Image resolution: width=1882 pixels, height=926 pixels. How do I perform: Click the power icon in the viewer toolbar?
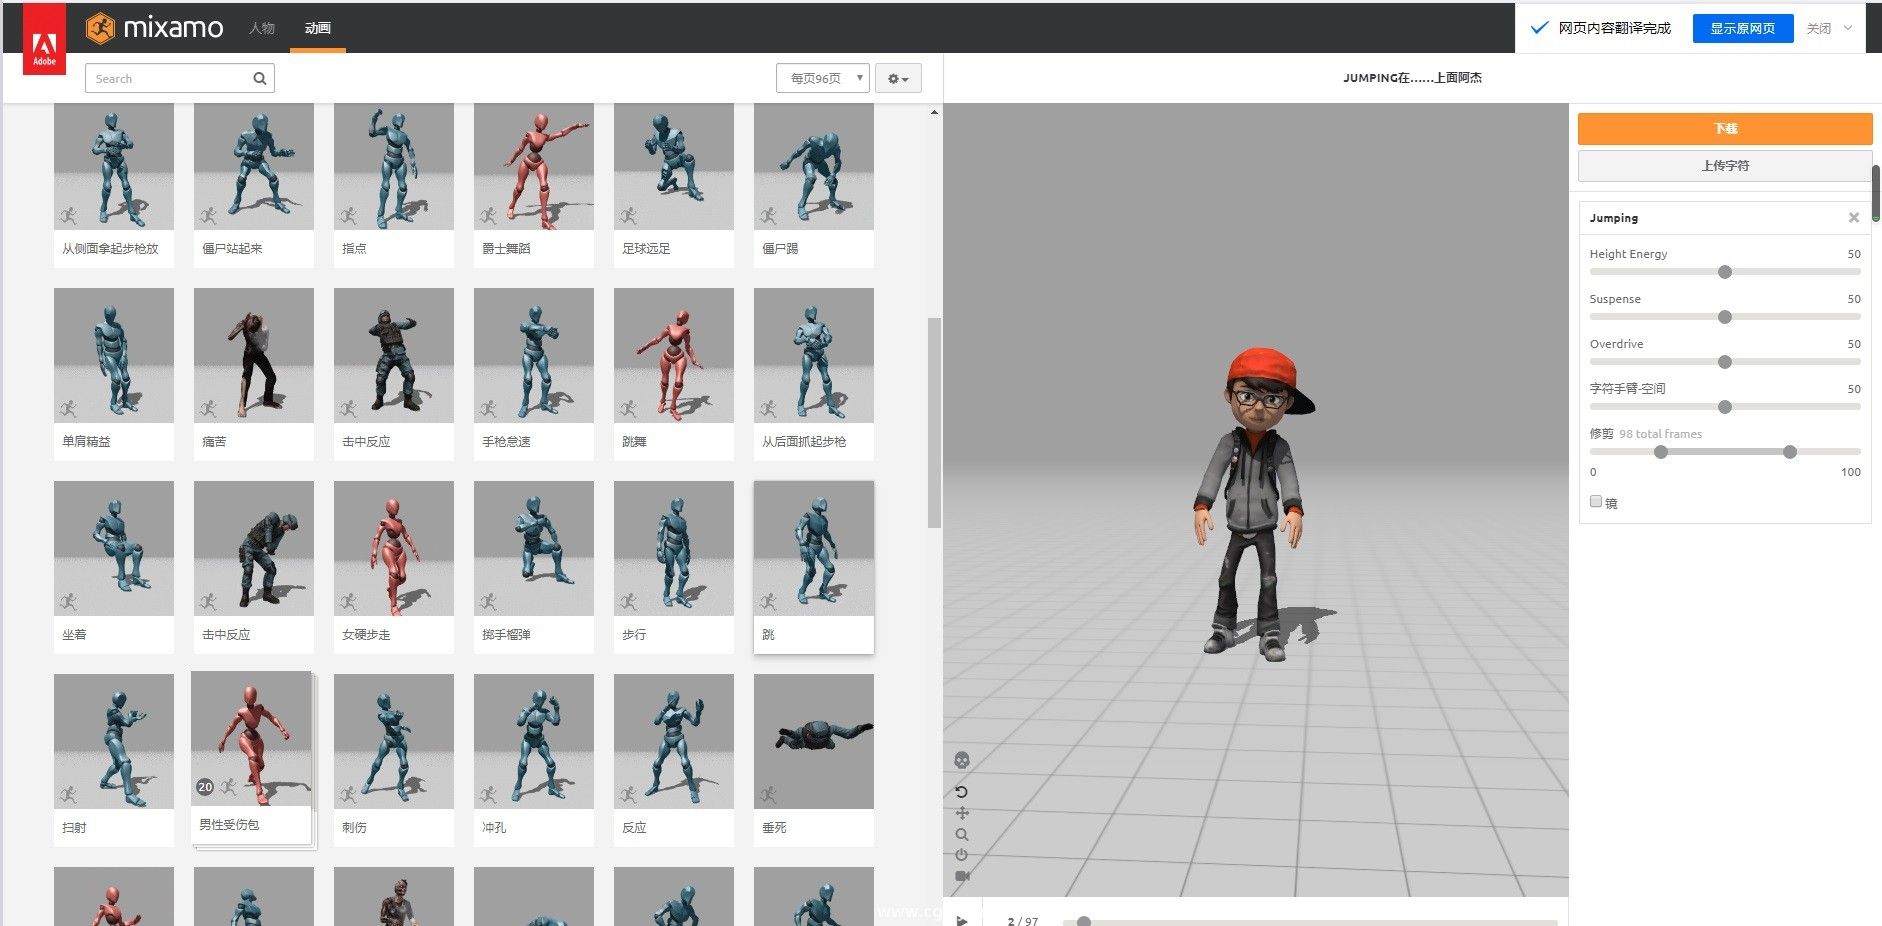(x=962, y=855)
